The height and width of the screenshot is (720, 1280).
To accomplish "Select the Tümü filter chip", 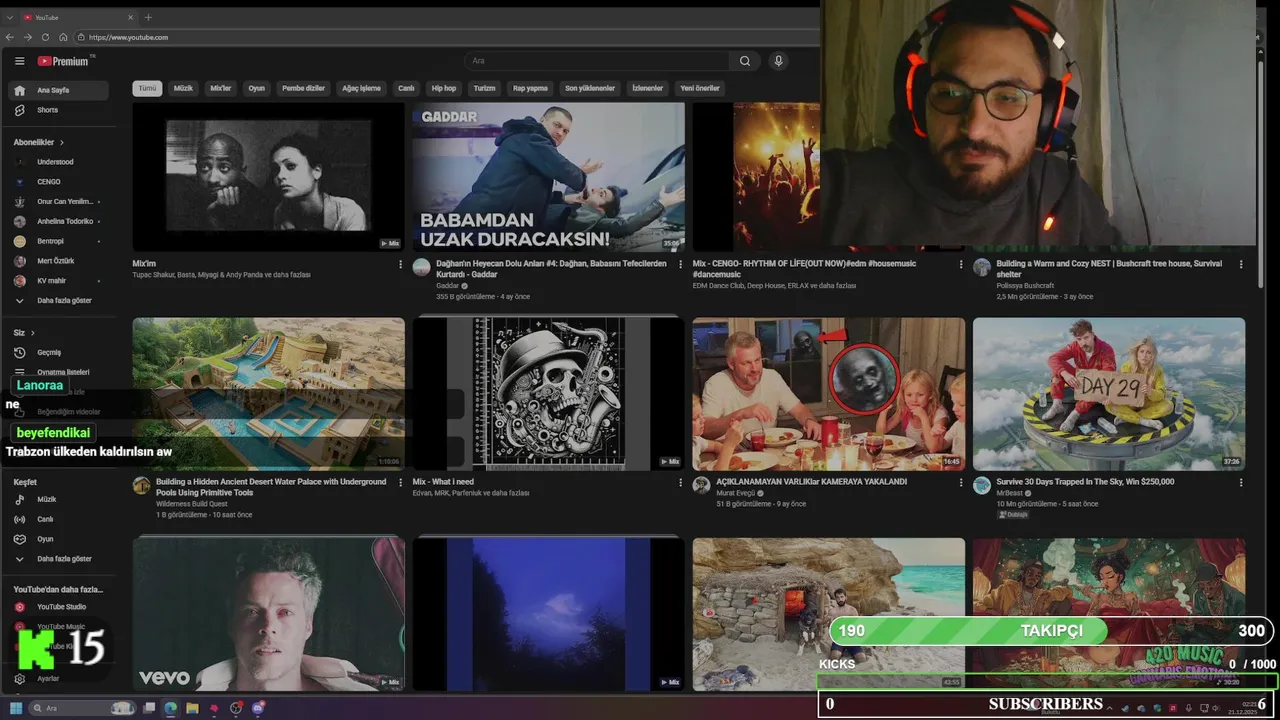I will point(147,88).
